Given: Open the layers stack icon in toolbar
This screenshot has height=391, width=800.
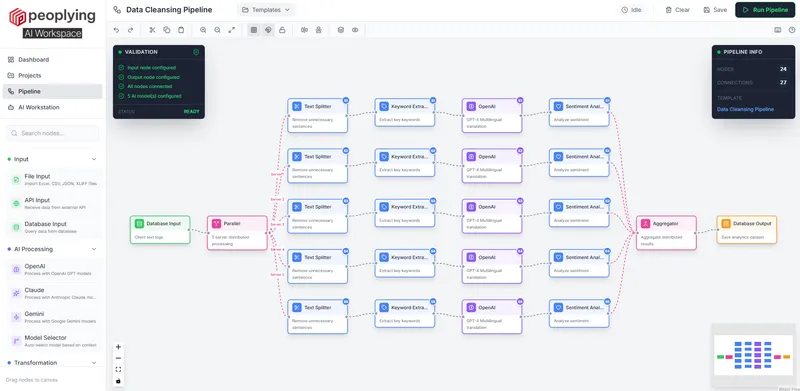Looking at the screenshot, I should (x=341, y=30).
